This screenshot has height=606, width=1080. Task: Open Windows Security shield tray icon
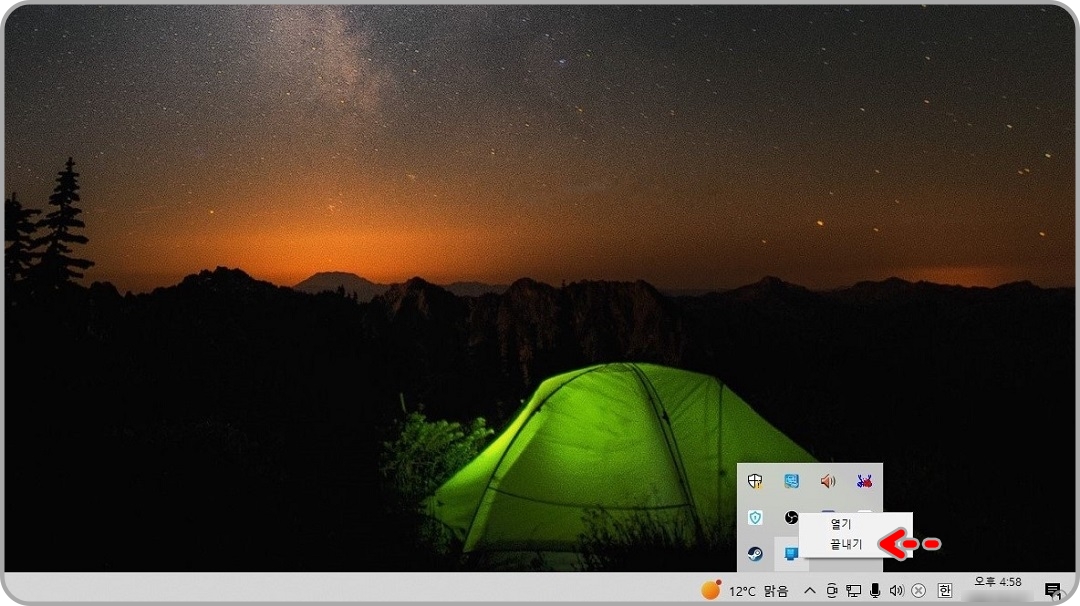click(755, 481)
